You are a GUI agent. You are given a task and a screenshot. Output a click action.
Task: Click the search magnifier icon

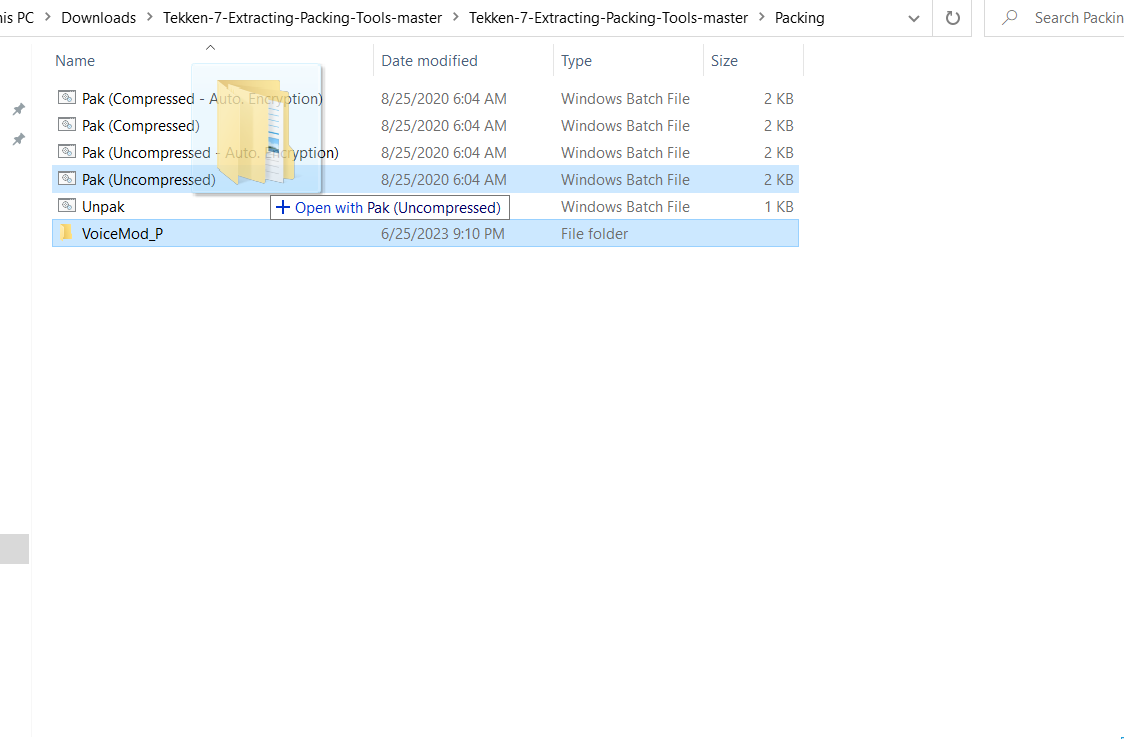pyautogui.click(x=1009, y=17)
